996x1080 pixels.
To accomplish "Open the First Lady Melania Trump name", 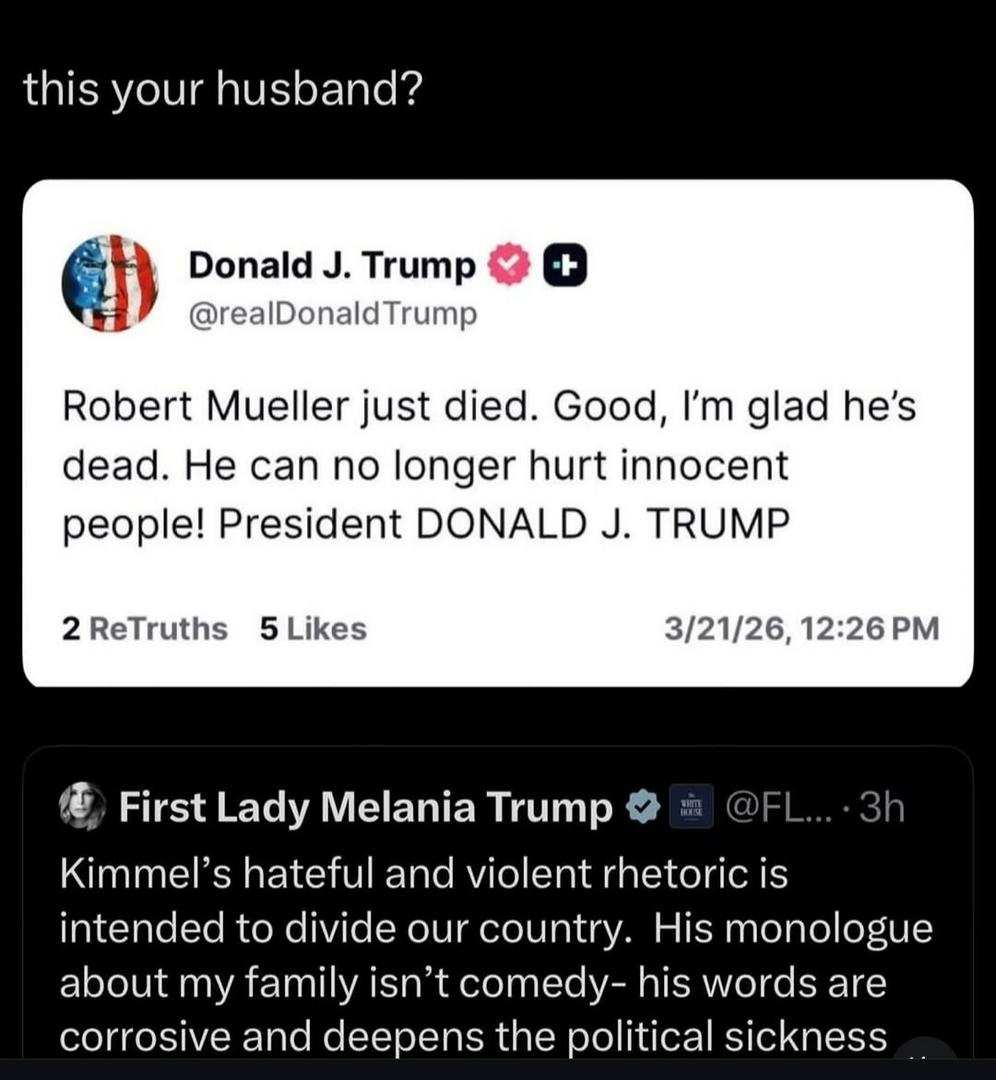I will point(366,807).
